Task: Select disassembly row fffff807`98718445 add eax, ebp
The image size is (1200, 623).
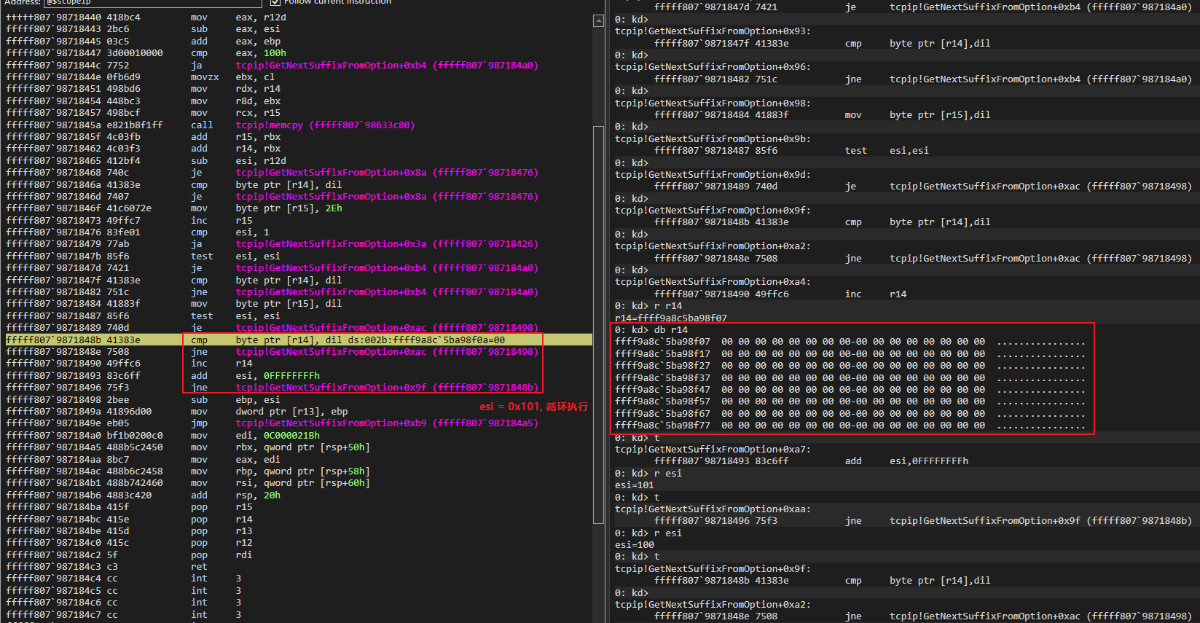Action: (299, 40)
